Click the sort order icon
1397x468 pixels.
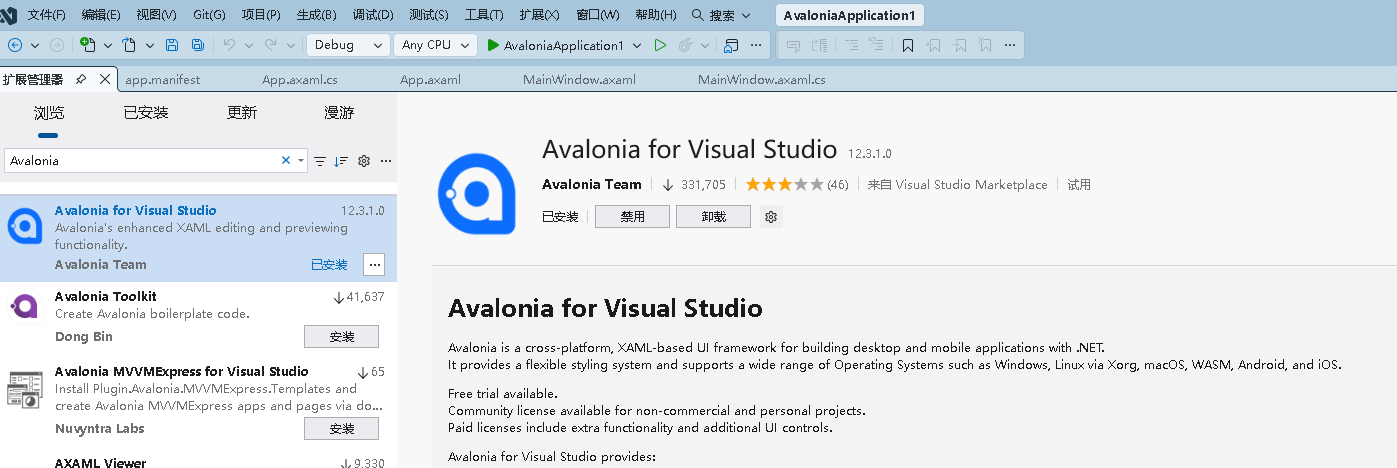point(341,161)
